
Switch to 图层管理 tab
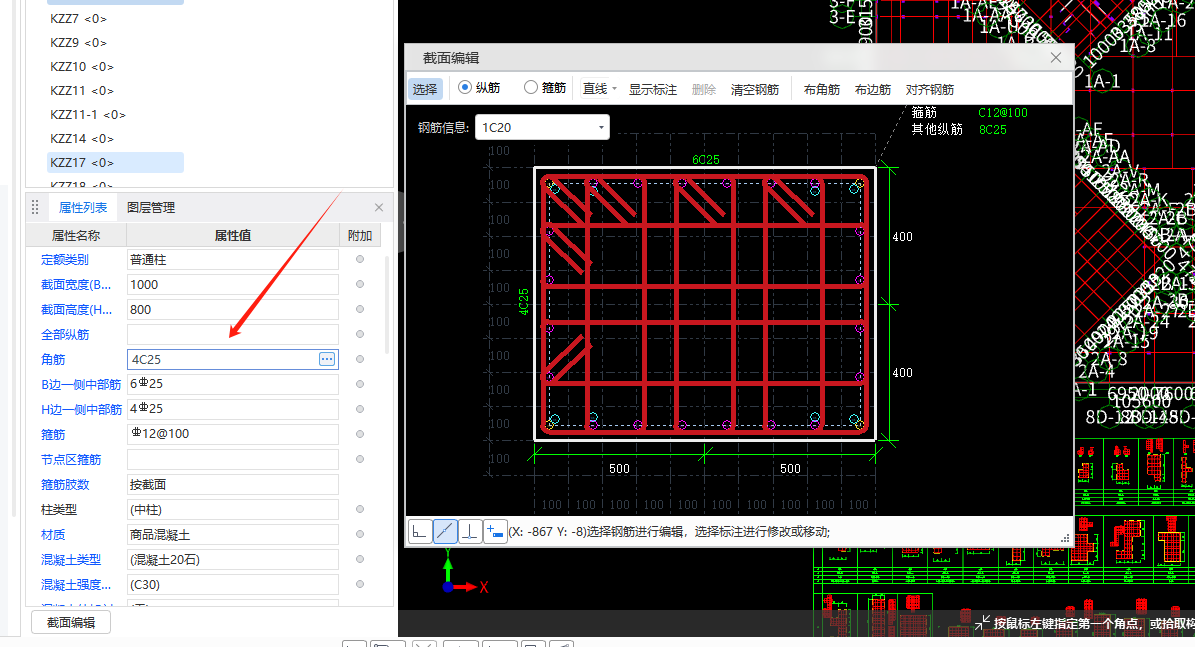point(151,207)
